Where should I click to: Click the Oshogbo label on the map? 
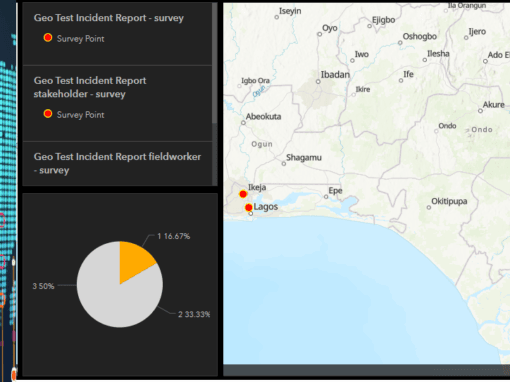point(420,36)
